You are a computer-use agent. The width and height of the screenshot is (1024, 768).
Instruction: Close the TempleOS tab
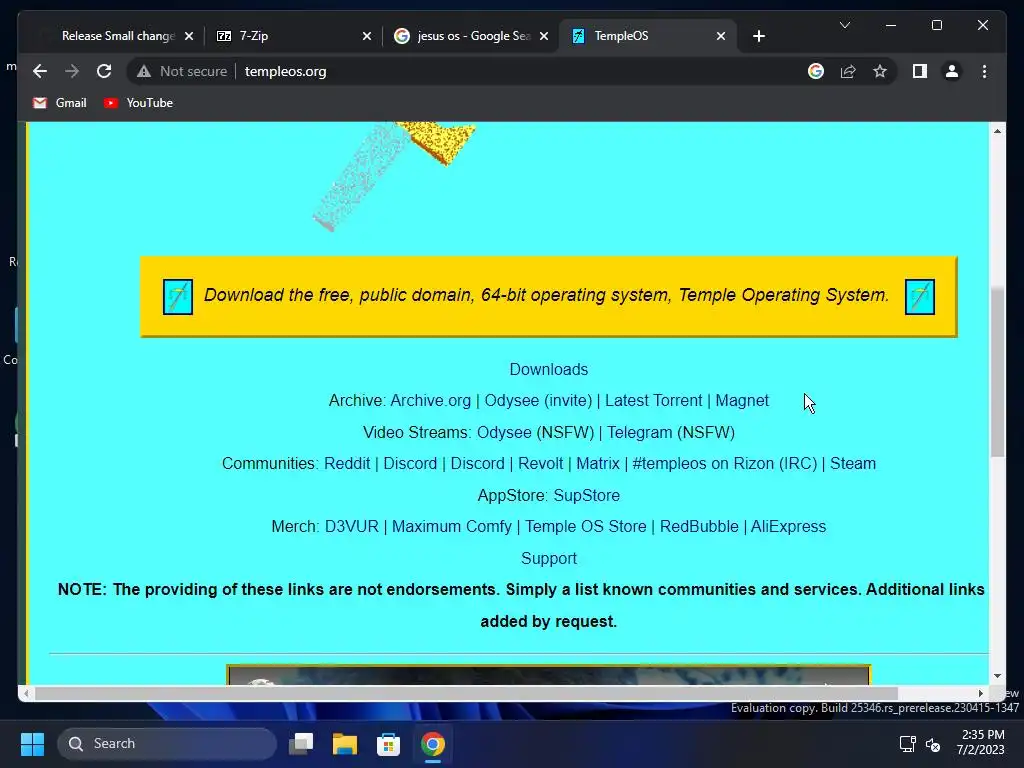[x=720, y=36]
